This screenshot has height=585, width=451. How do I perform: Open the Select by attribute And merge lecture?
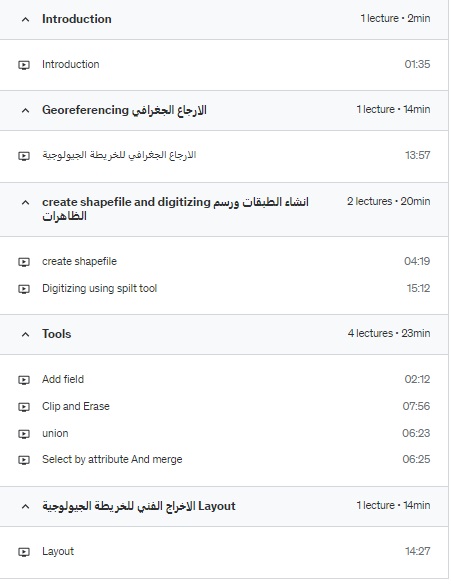click(x=112, y=459)
